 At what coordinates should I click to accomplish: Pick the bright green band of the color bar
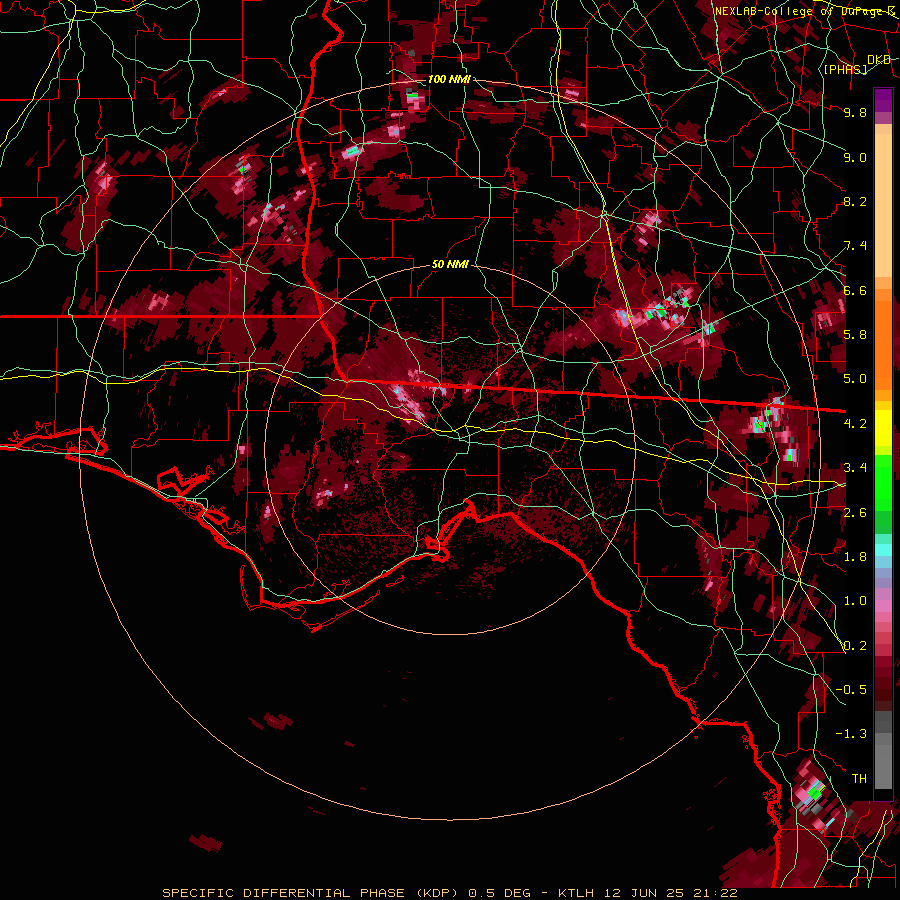point(883,482)
